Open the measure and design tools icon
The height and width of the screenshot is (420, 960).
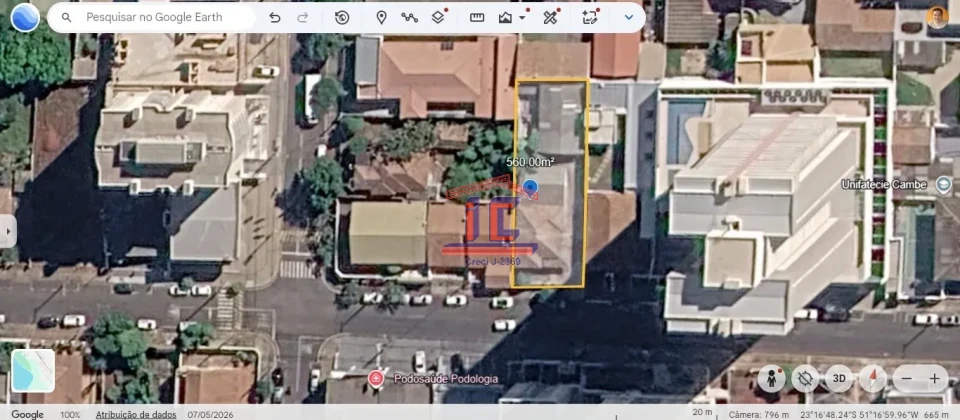click(x=550, y=17)
